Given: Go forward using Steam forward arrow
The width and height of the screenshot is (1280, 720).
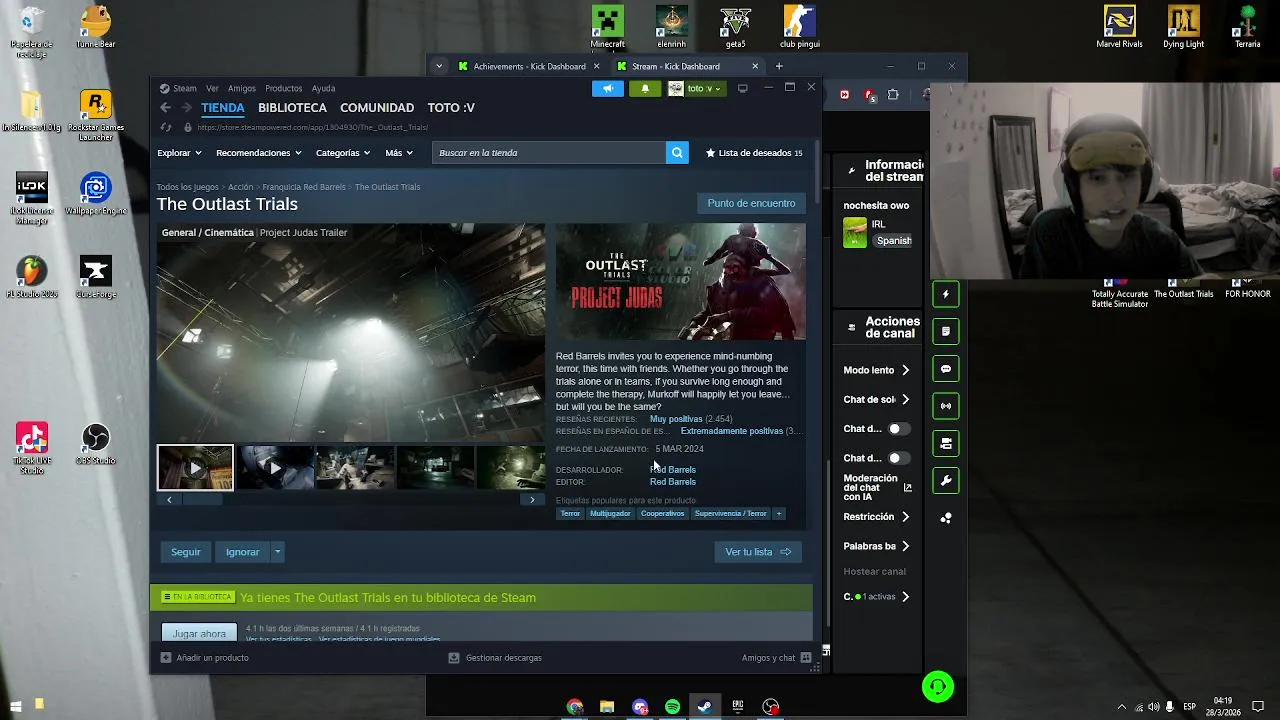Looking at the screenshot, I should [186, 108].
